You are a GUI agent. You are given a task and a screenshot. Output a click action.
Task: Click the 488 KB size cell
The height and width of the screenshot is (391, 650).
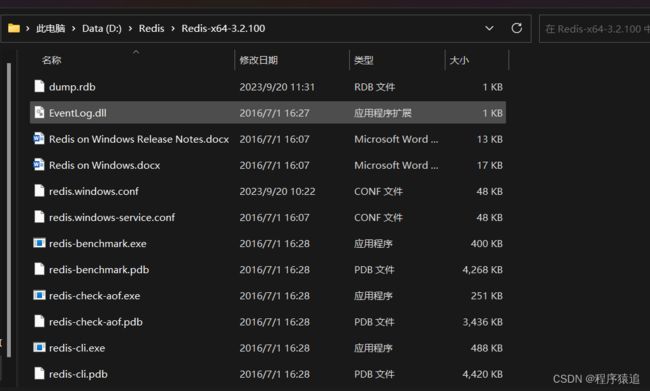[487, 348]
